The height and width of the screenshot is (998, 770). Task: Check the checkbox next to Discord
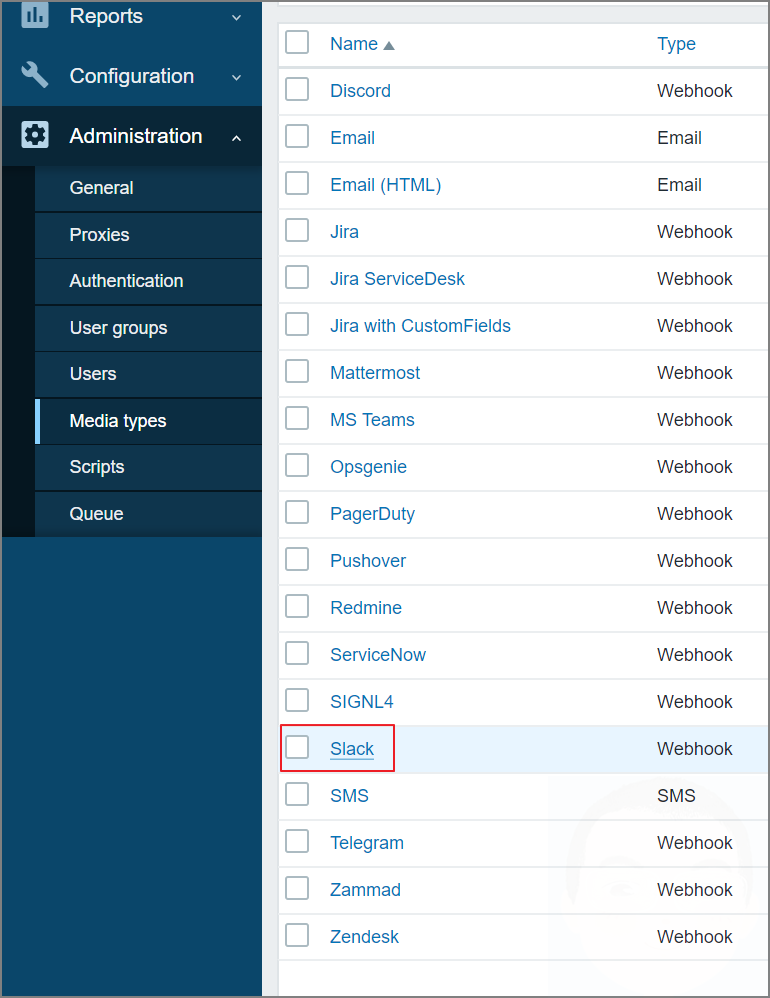click(x=297, y=90)
